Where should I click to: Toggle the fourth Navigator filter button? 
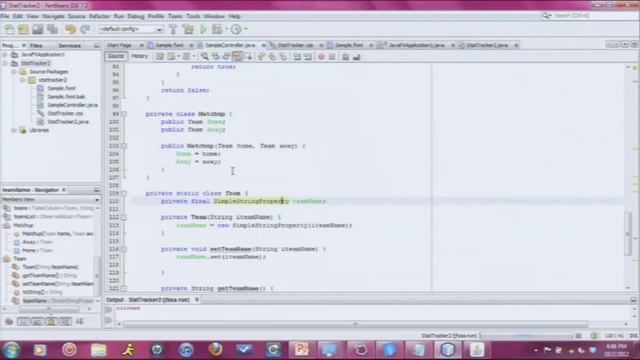[x=65, y=322]
